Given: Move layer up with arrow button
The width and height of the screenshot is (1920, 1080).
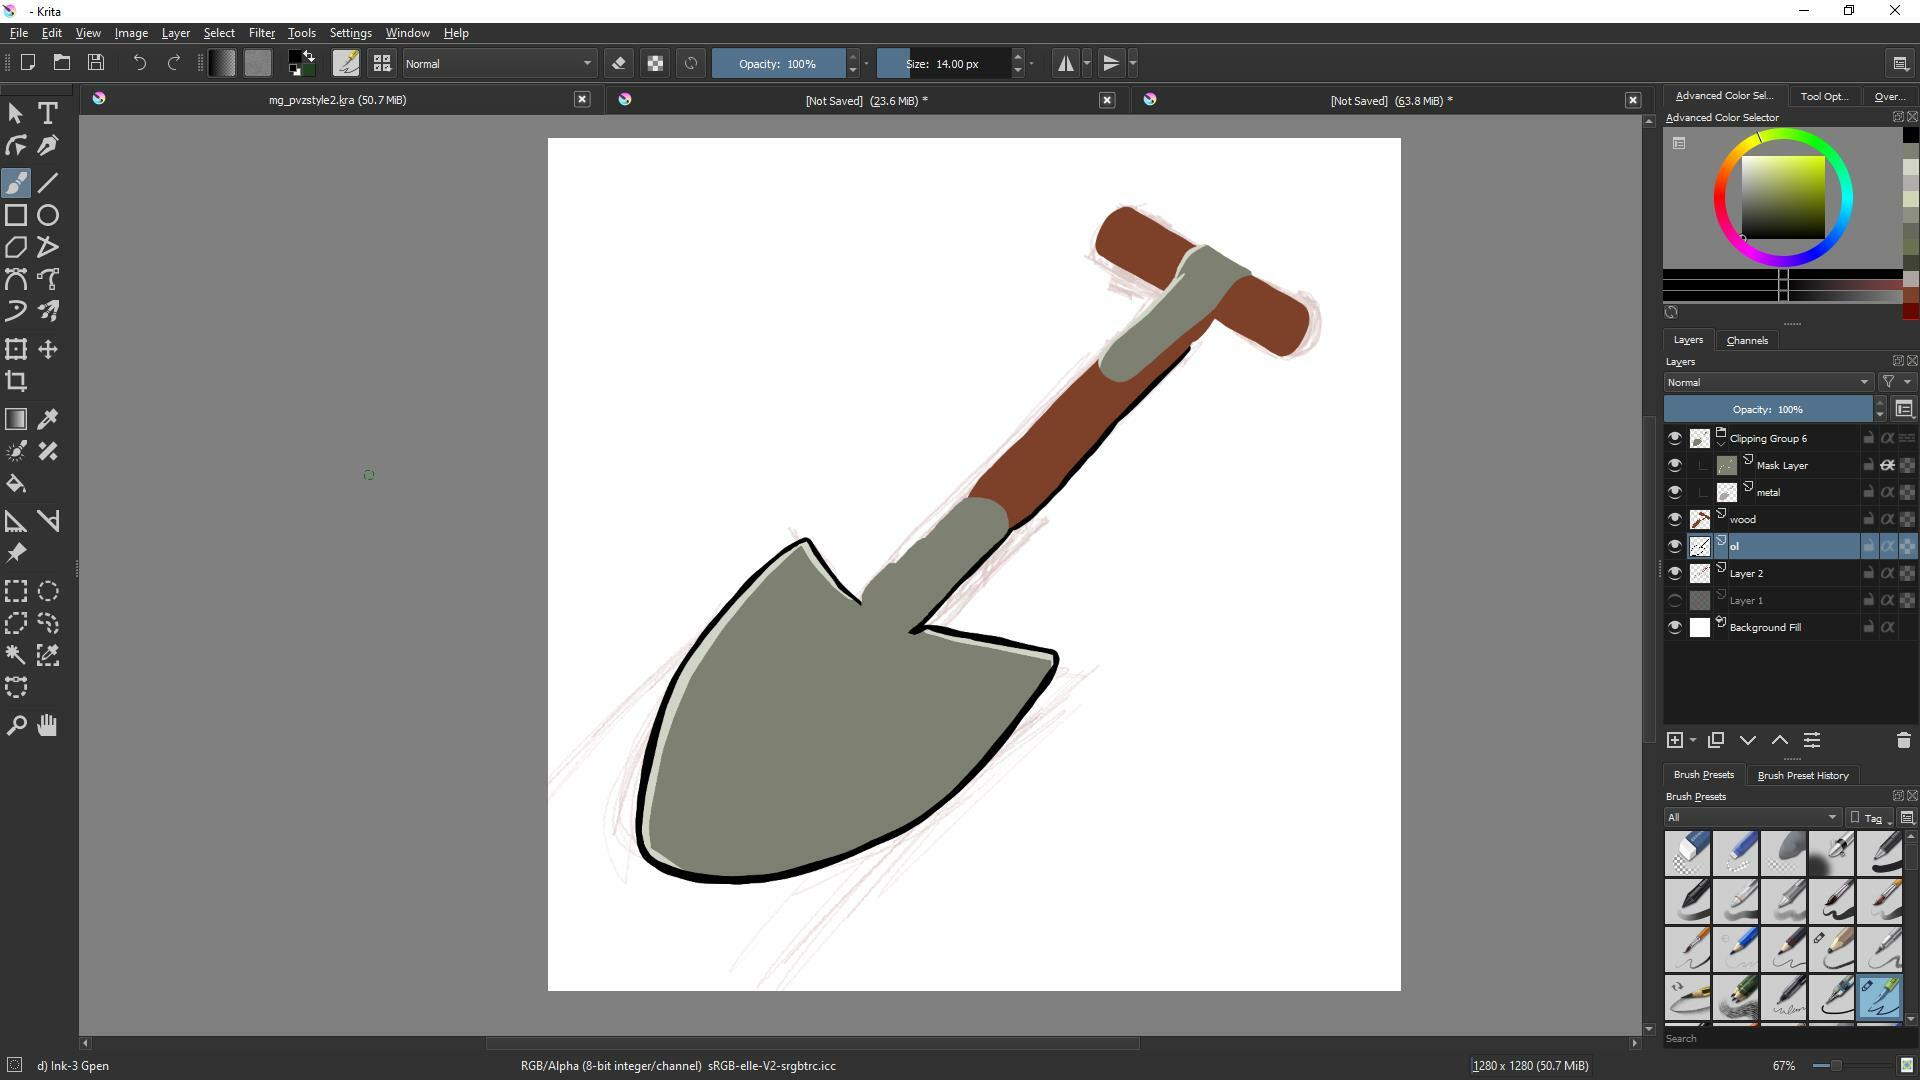Looking at the screenshot, I should 1780,740.
